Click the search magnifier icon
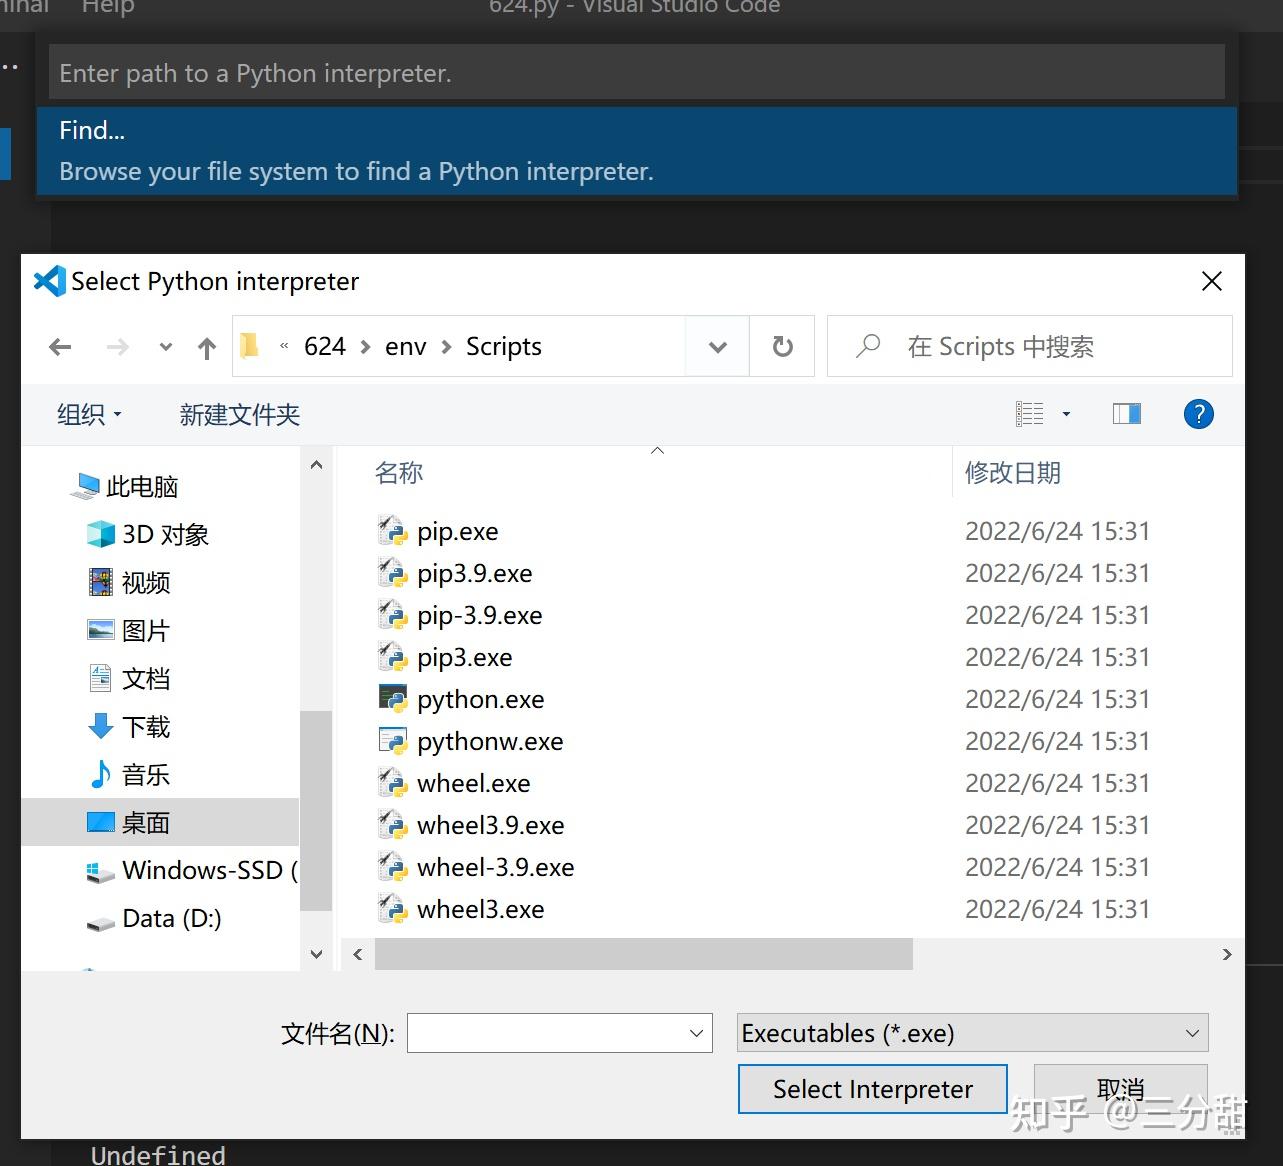 [x=866, y=346]
